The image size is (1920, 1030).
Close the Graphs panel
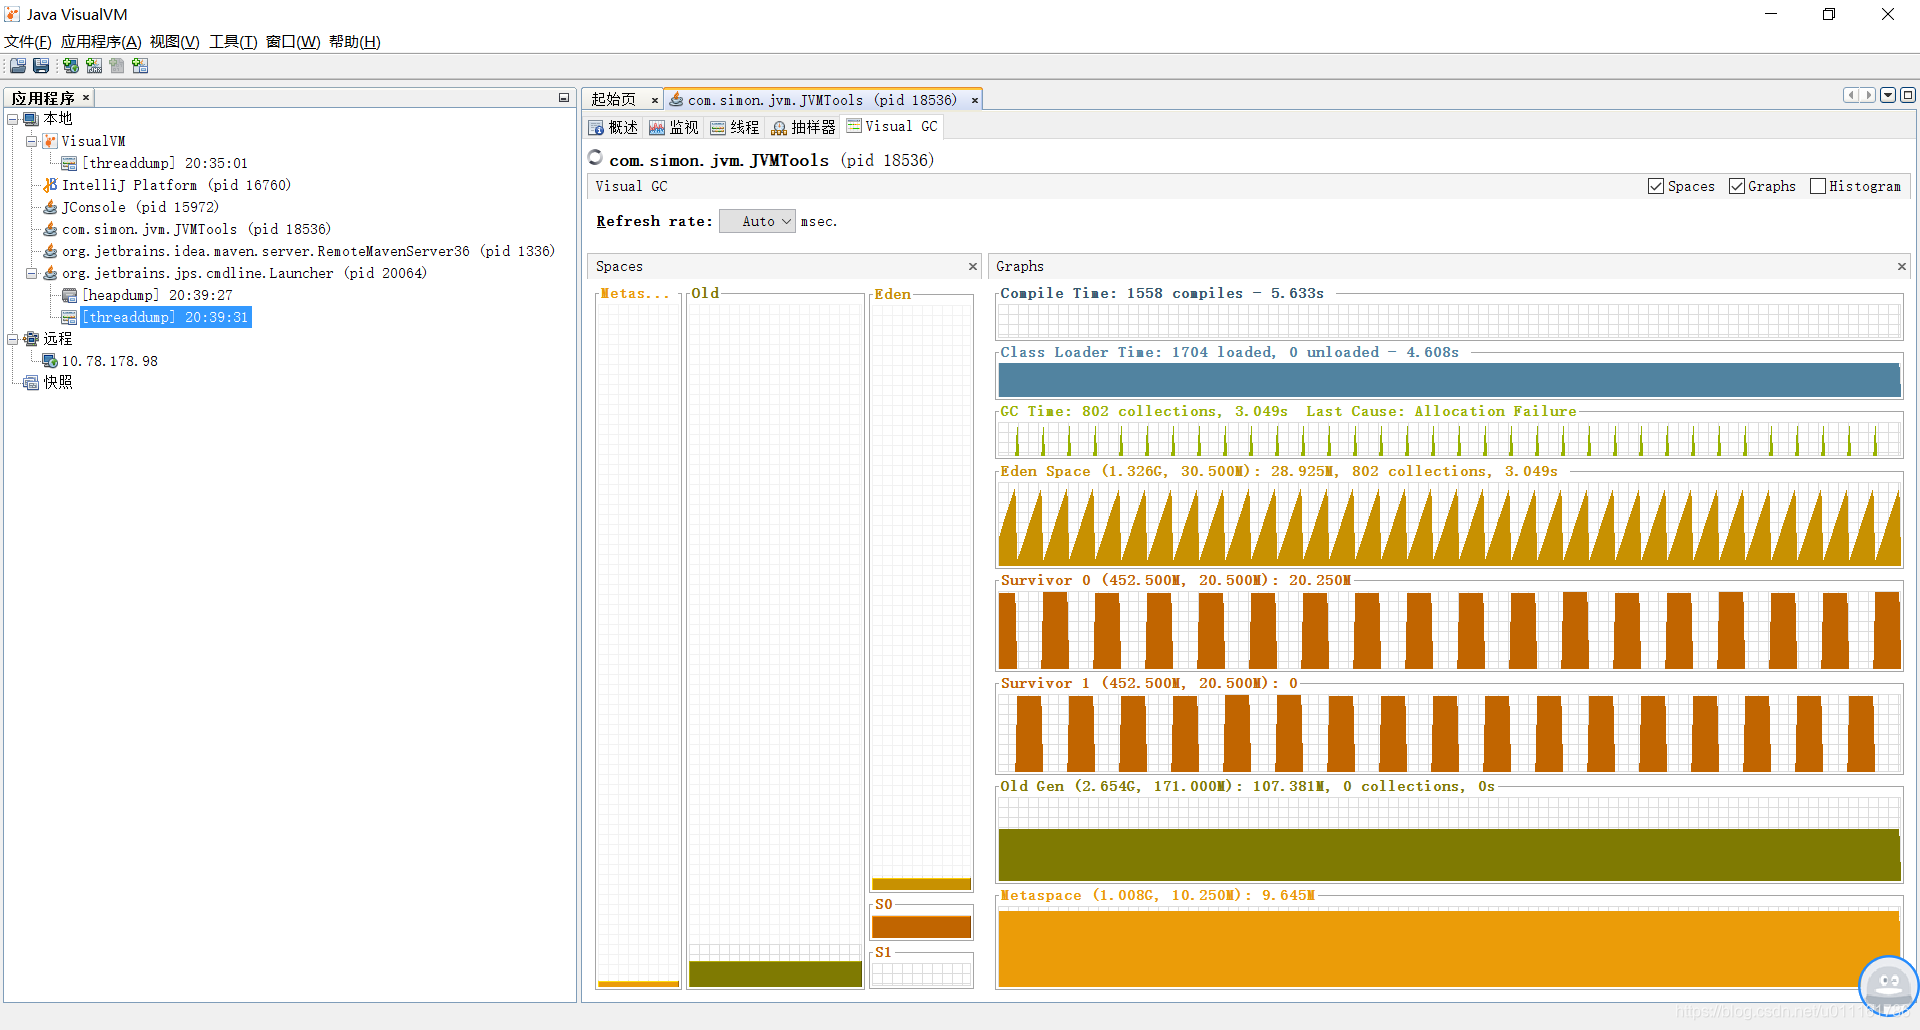1901,266
